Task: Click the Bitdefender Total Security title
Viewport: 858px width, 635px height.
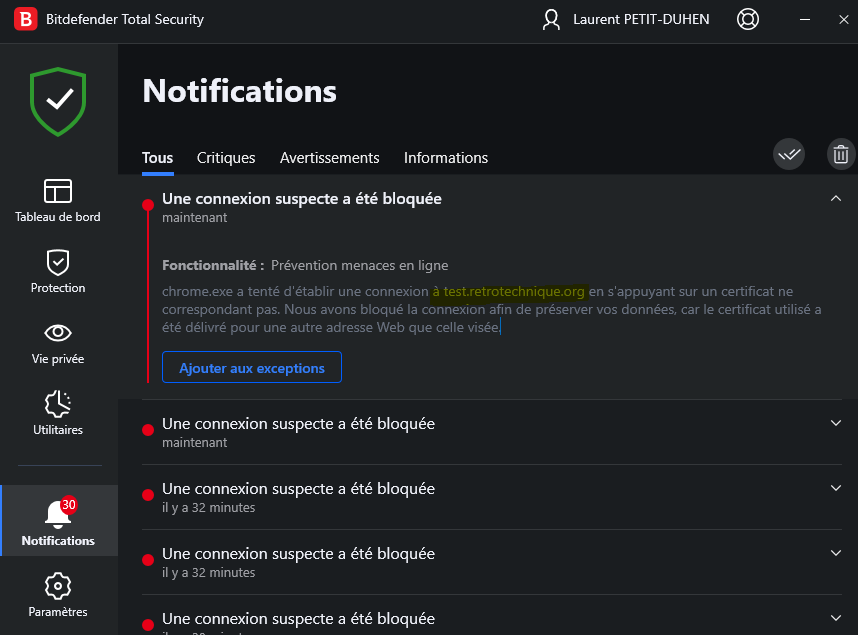Action: point(125,20)
